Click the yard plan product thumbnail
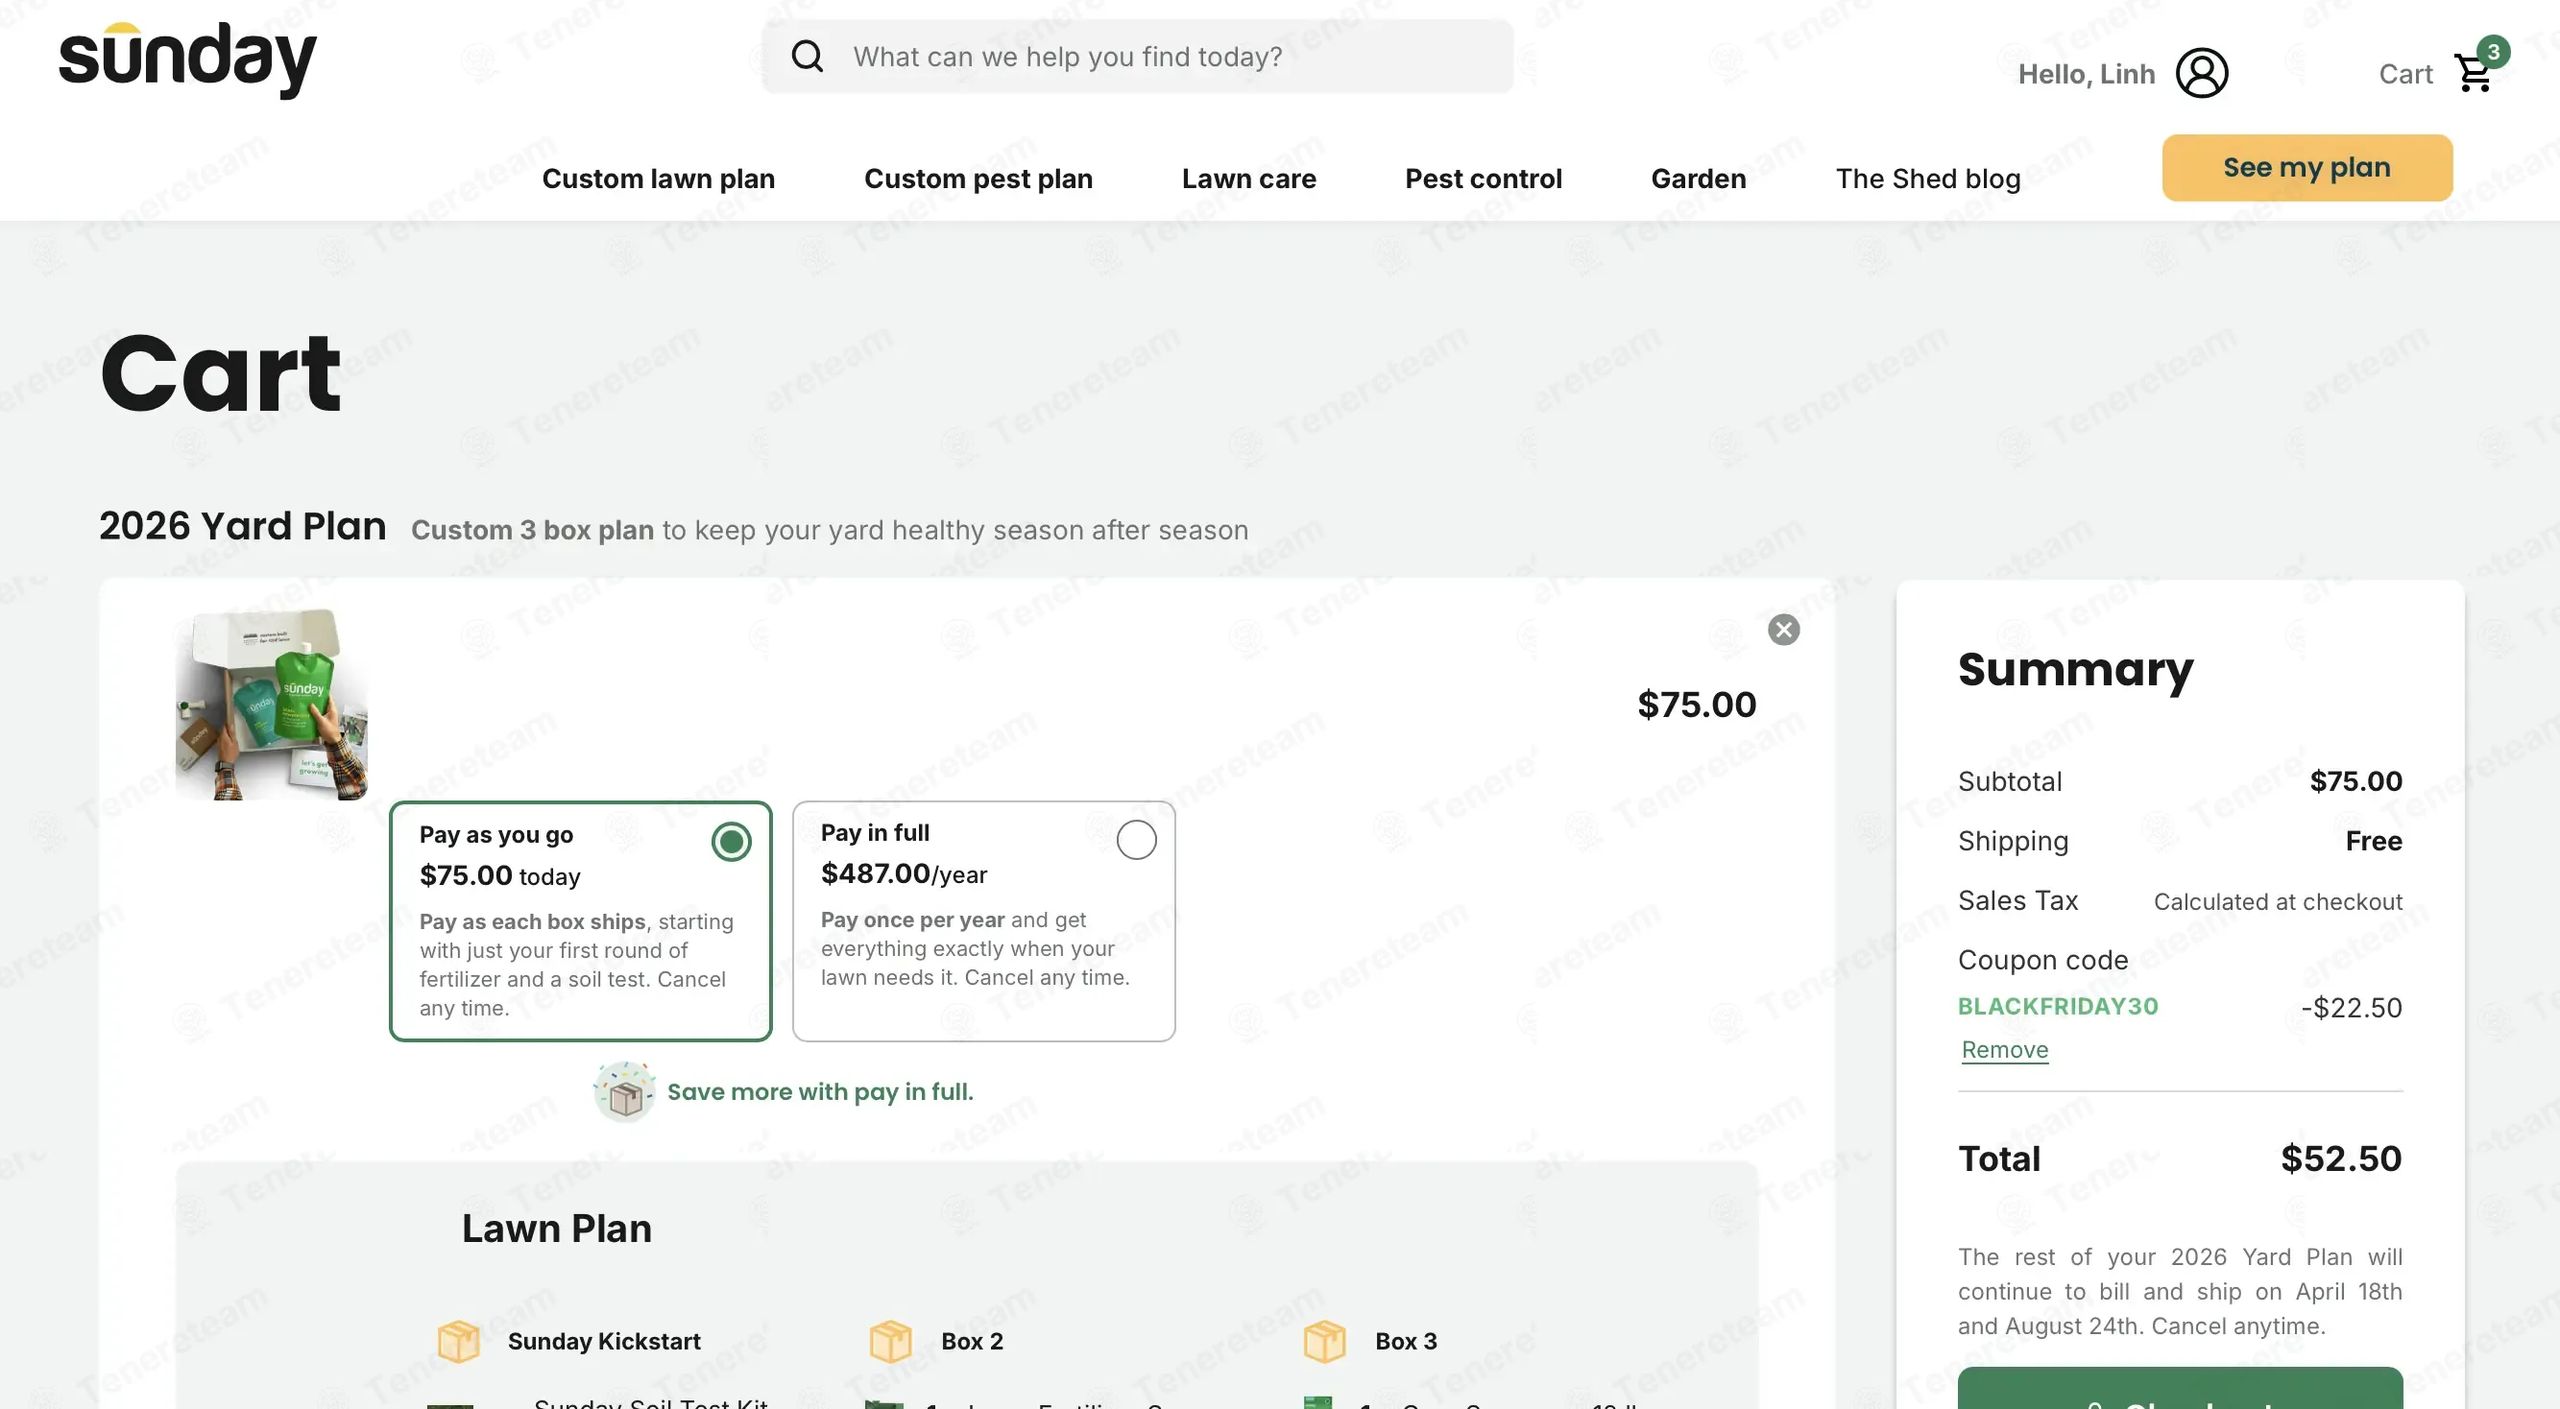2560x1409 pixels. click(271, 704)
